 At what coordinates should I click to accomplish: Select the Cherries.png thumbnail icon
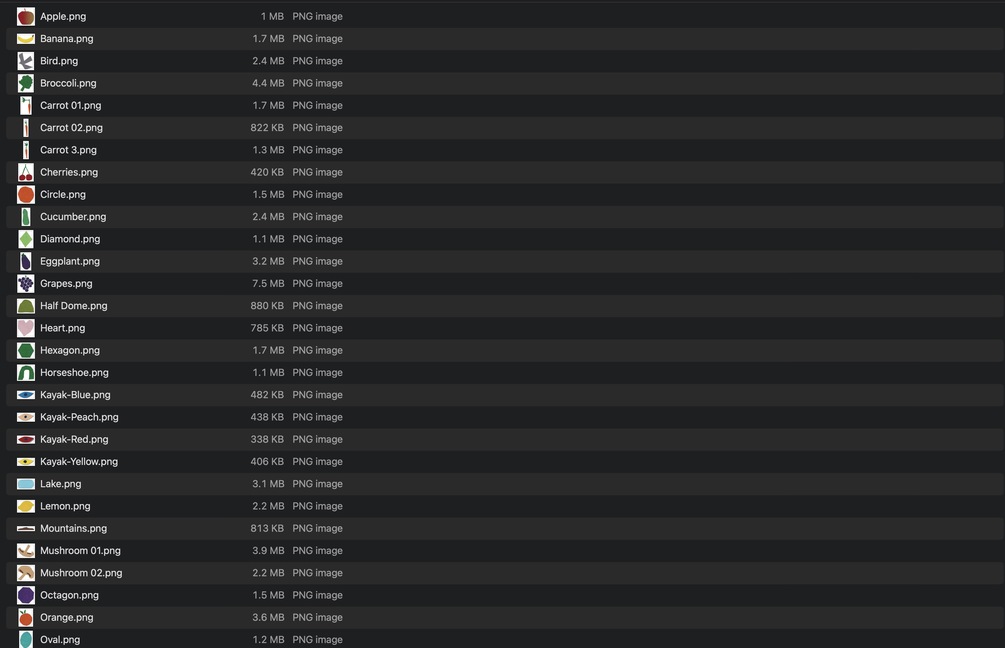click(26, 172)
